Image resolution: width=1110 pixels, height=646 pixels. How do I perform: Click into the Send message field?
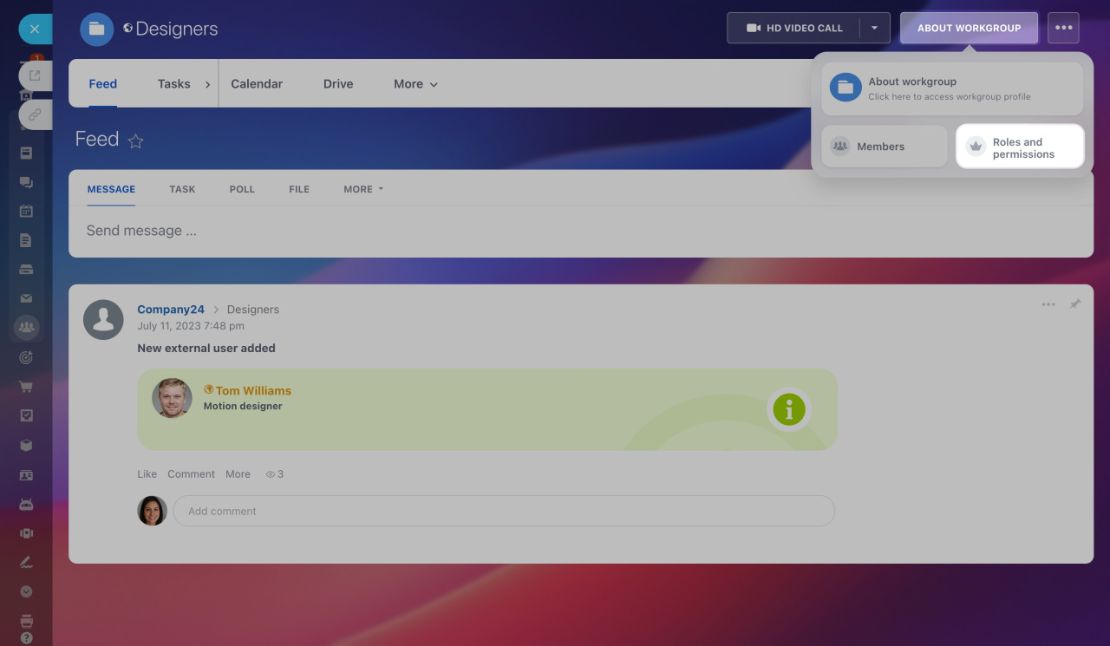pyautogui.click(x=580, y=231)
